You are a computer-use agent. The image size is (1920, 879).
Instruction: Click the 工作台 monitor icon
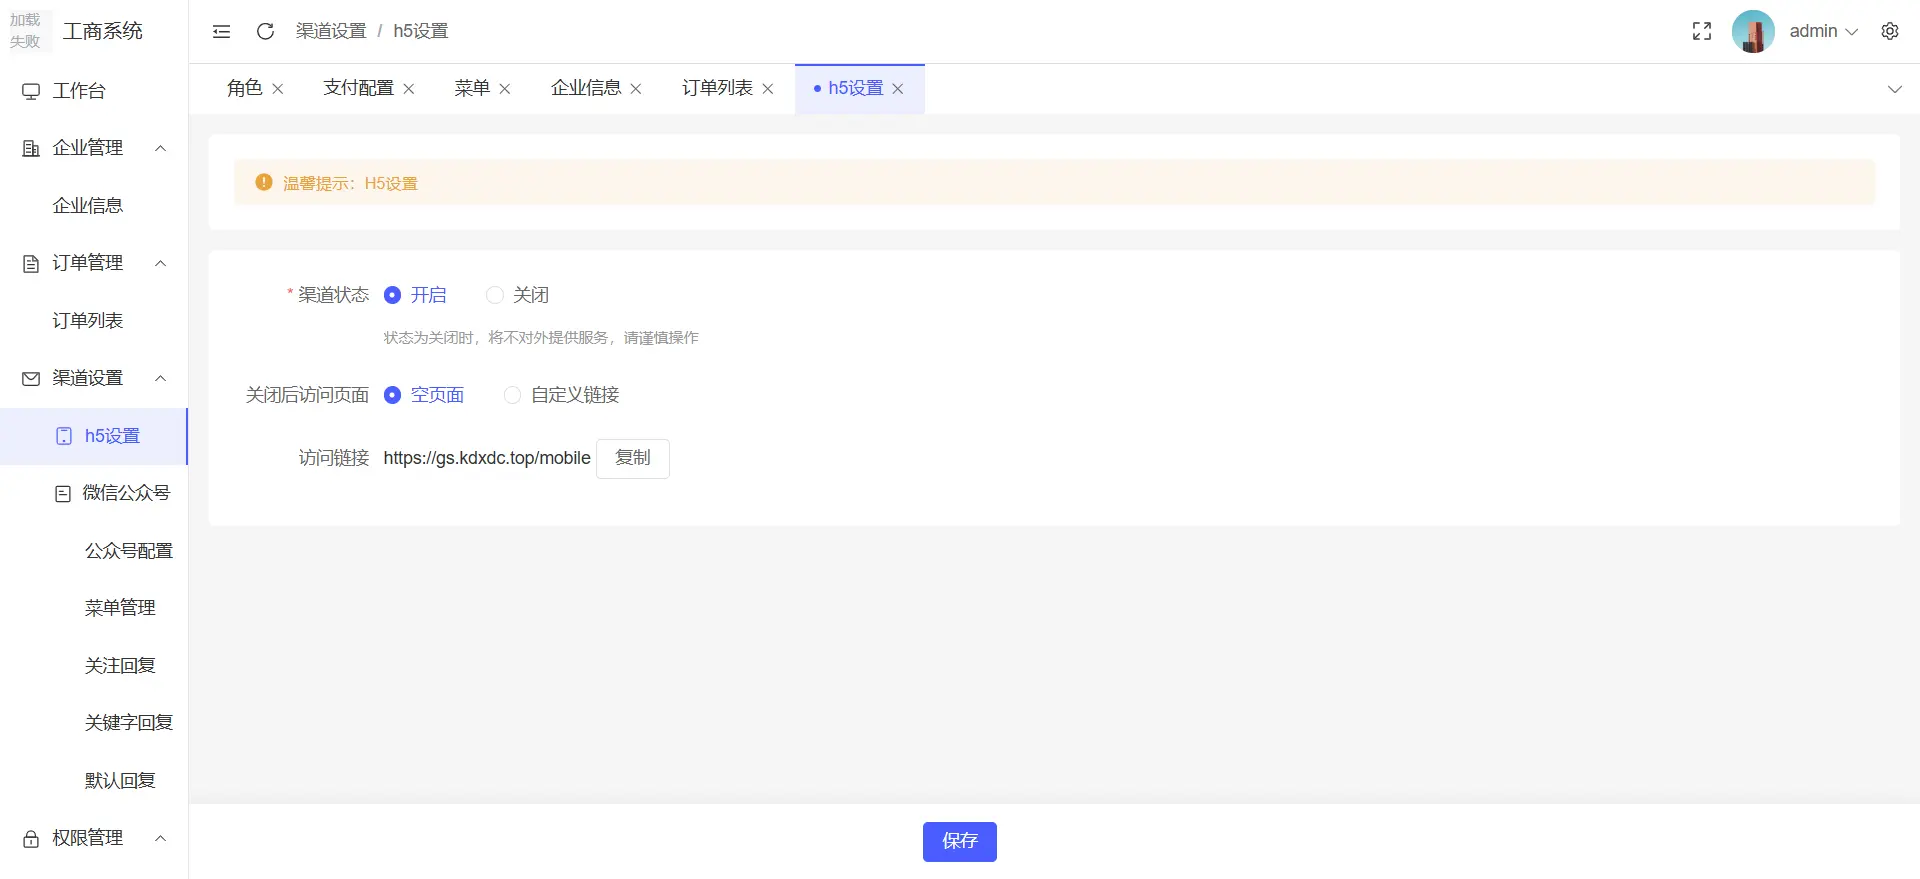pyautogui.click(x=31, y=91)
